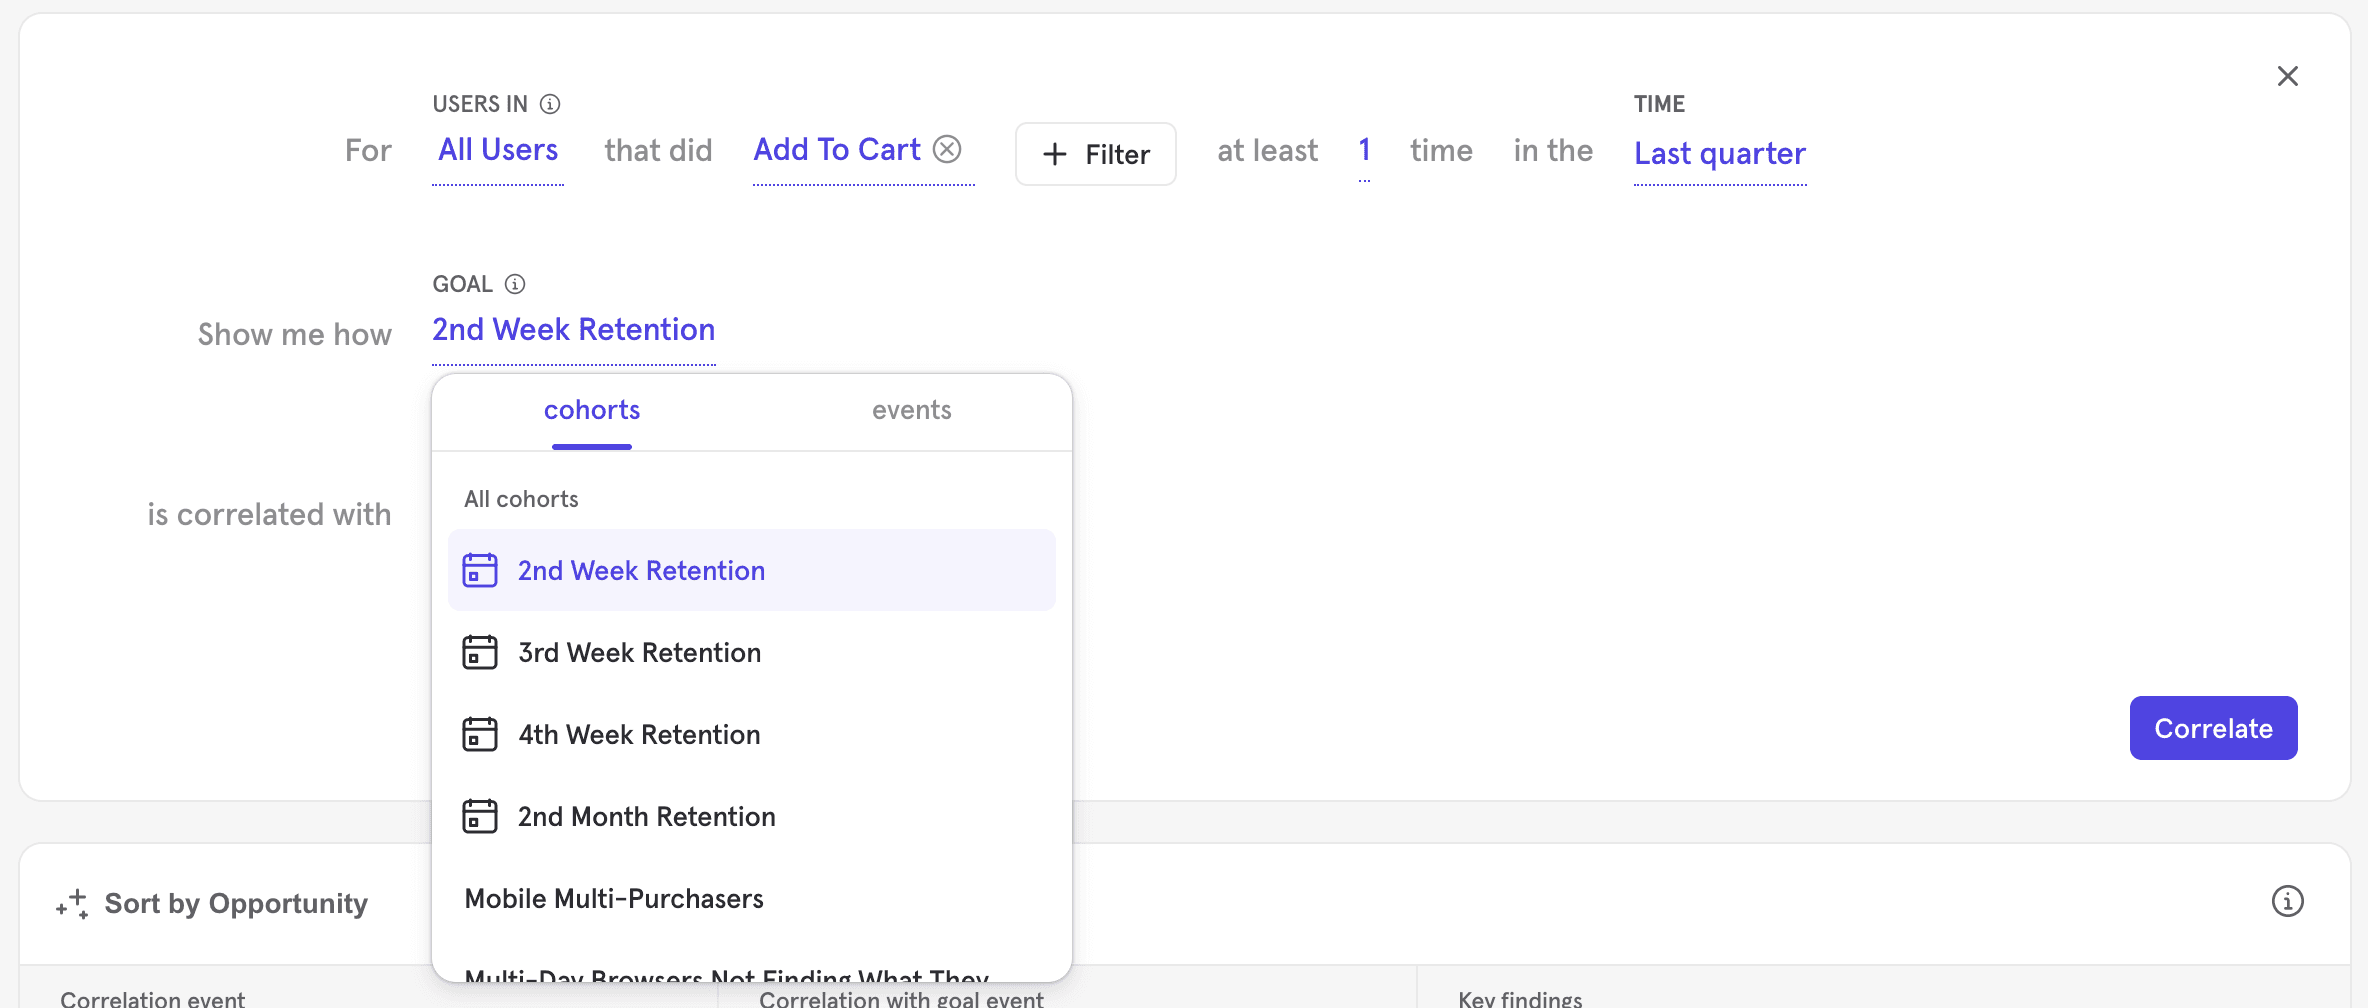Switch to the cohorts tab
2368x1008 pixels.
pos(591,409)
